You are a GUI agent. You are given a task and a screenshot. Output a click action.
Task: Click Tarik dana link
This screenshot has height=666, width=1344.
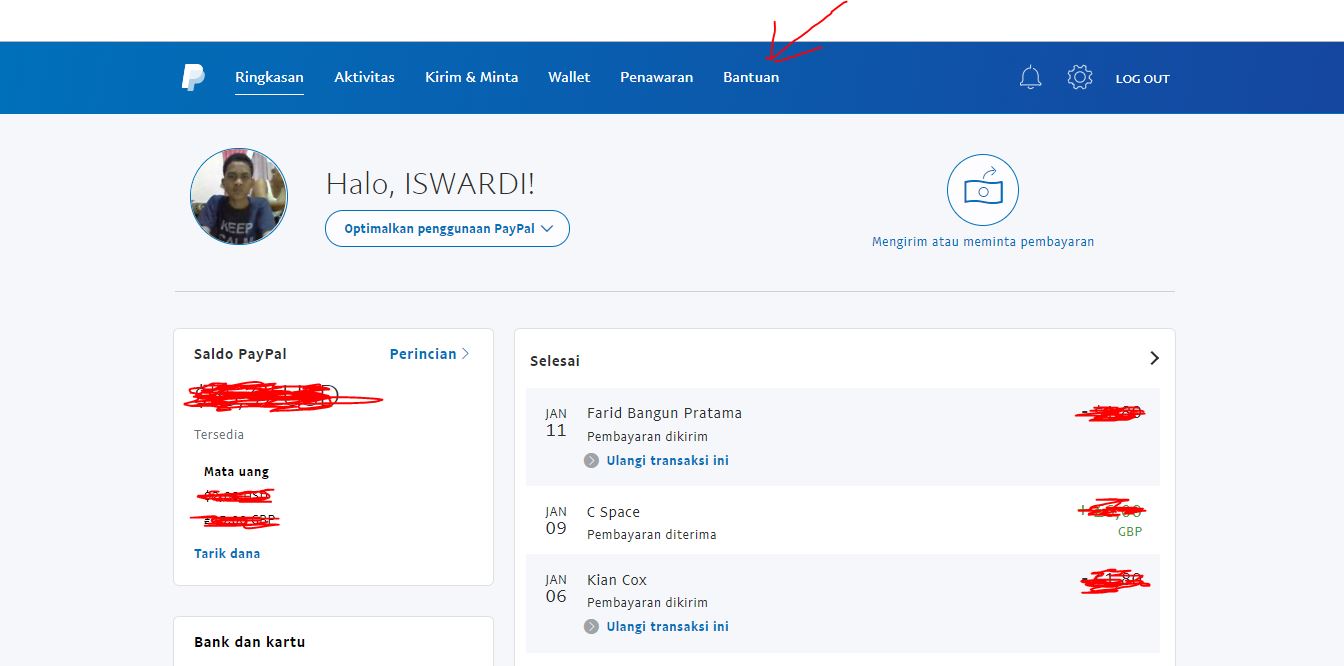(x=227, y=553)
